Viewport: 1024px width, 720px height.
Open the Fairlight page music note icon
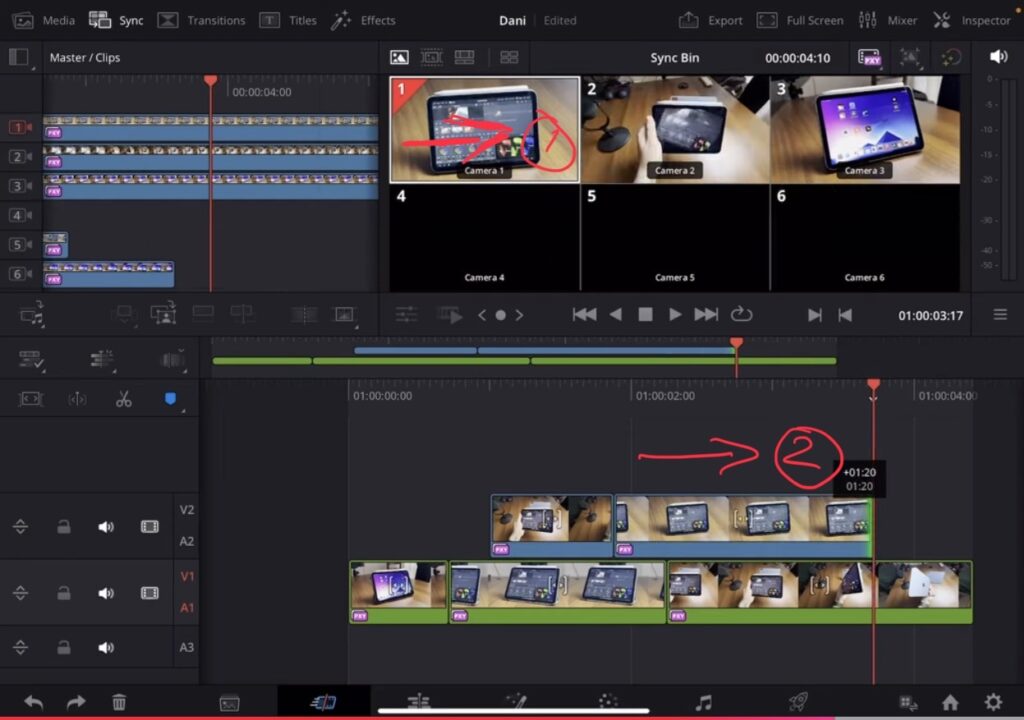[x=703, y=702]
